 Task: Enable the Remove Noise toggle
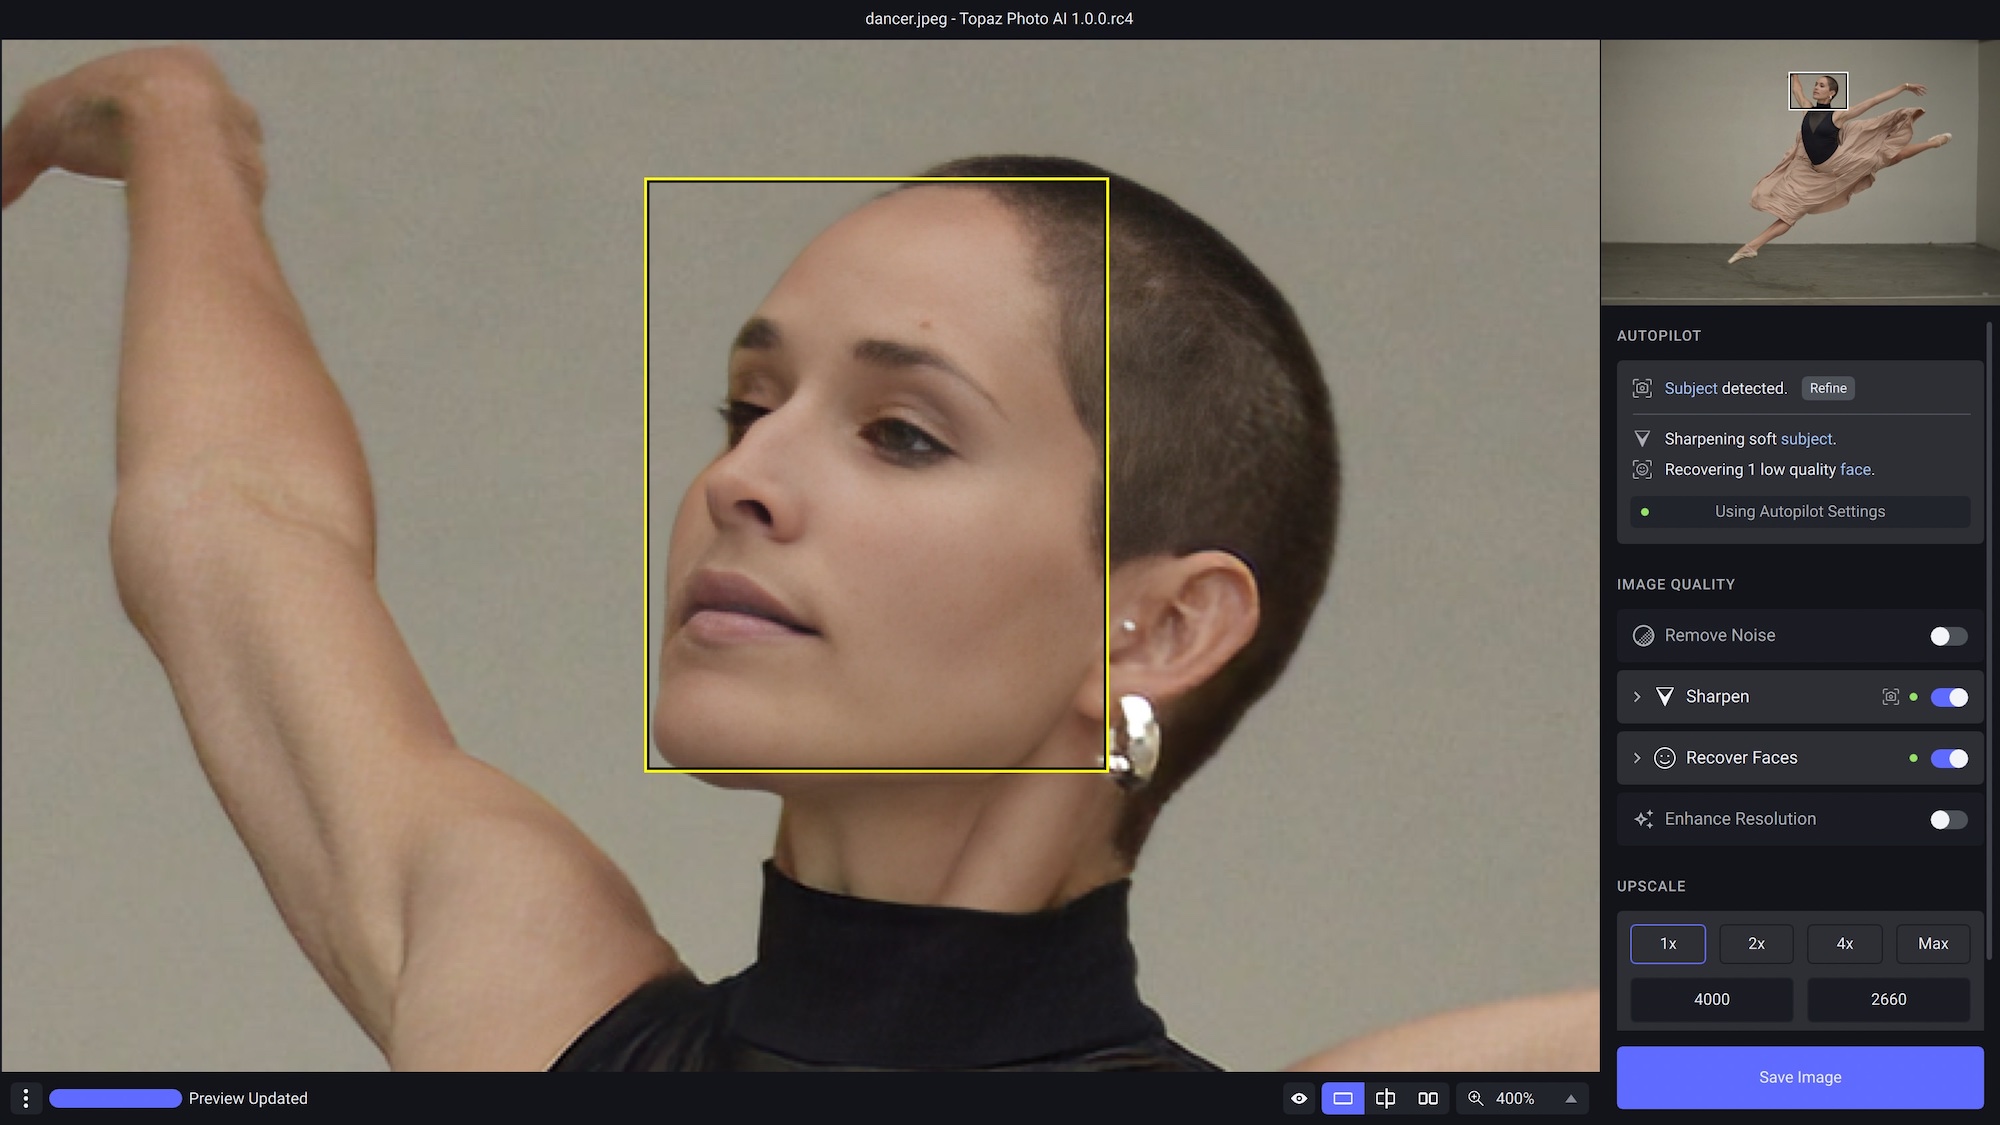click(1947, 635)
